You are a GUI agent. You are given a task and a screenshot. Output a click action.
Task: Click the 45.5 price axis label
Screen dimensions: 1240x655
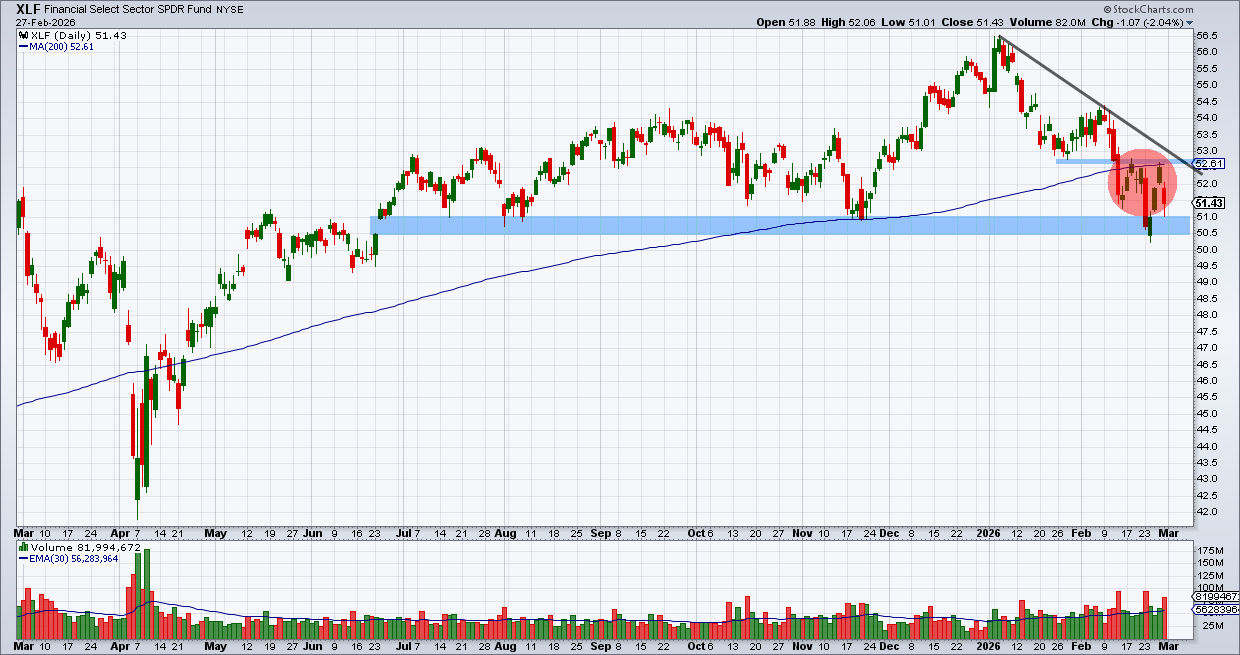tap(1206, 397)
